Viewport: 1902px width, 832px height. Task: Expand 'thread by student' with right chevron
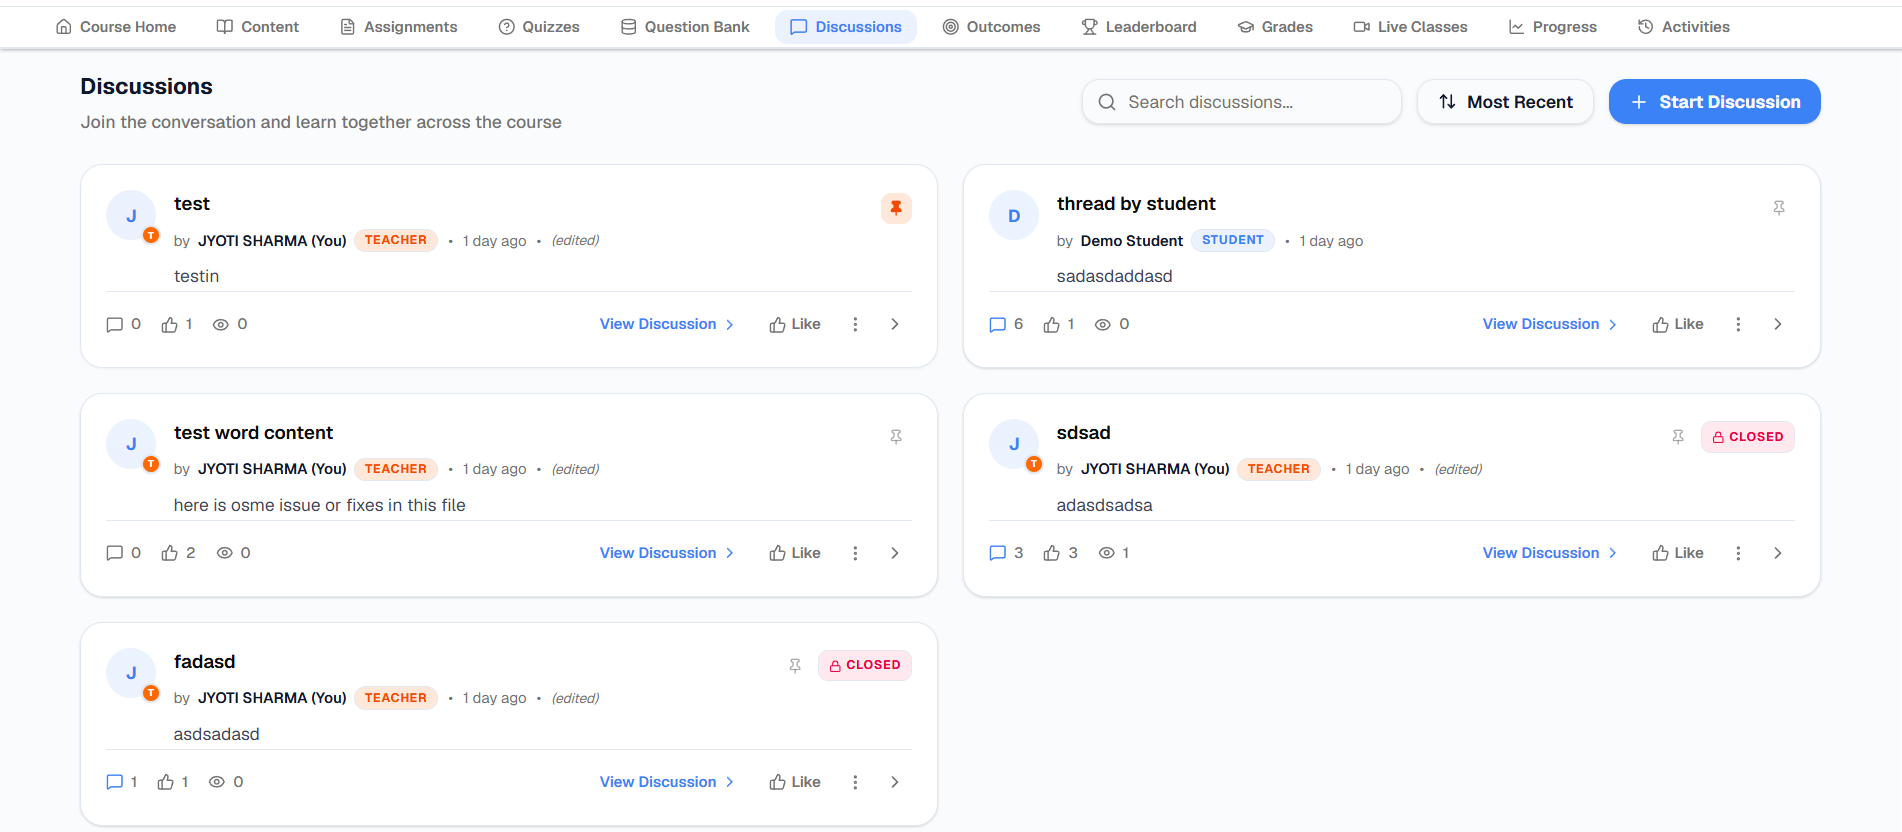[1777, 324]
